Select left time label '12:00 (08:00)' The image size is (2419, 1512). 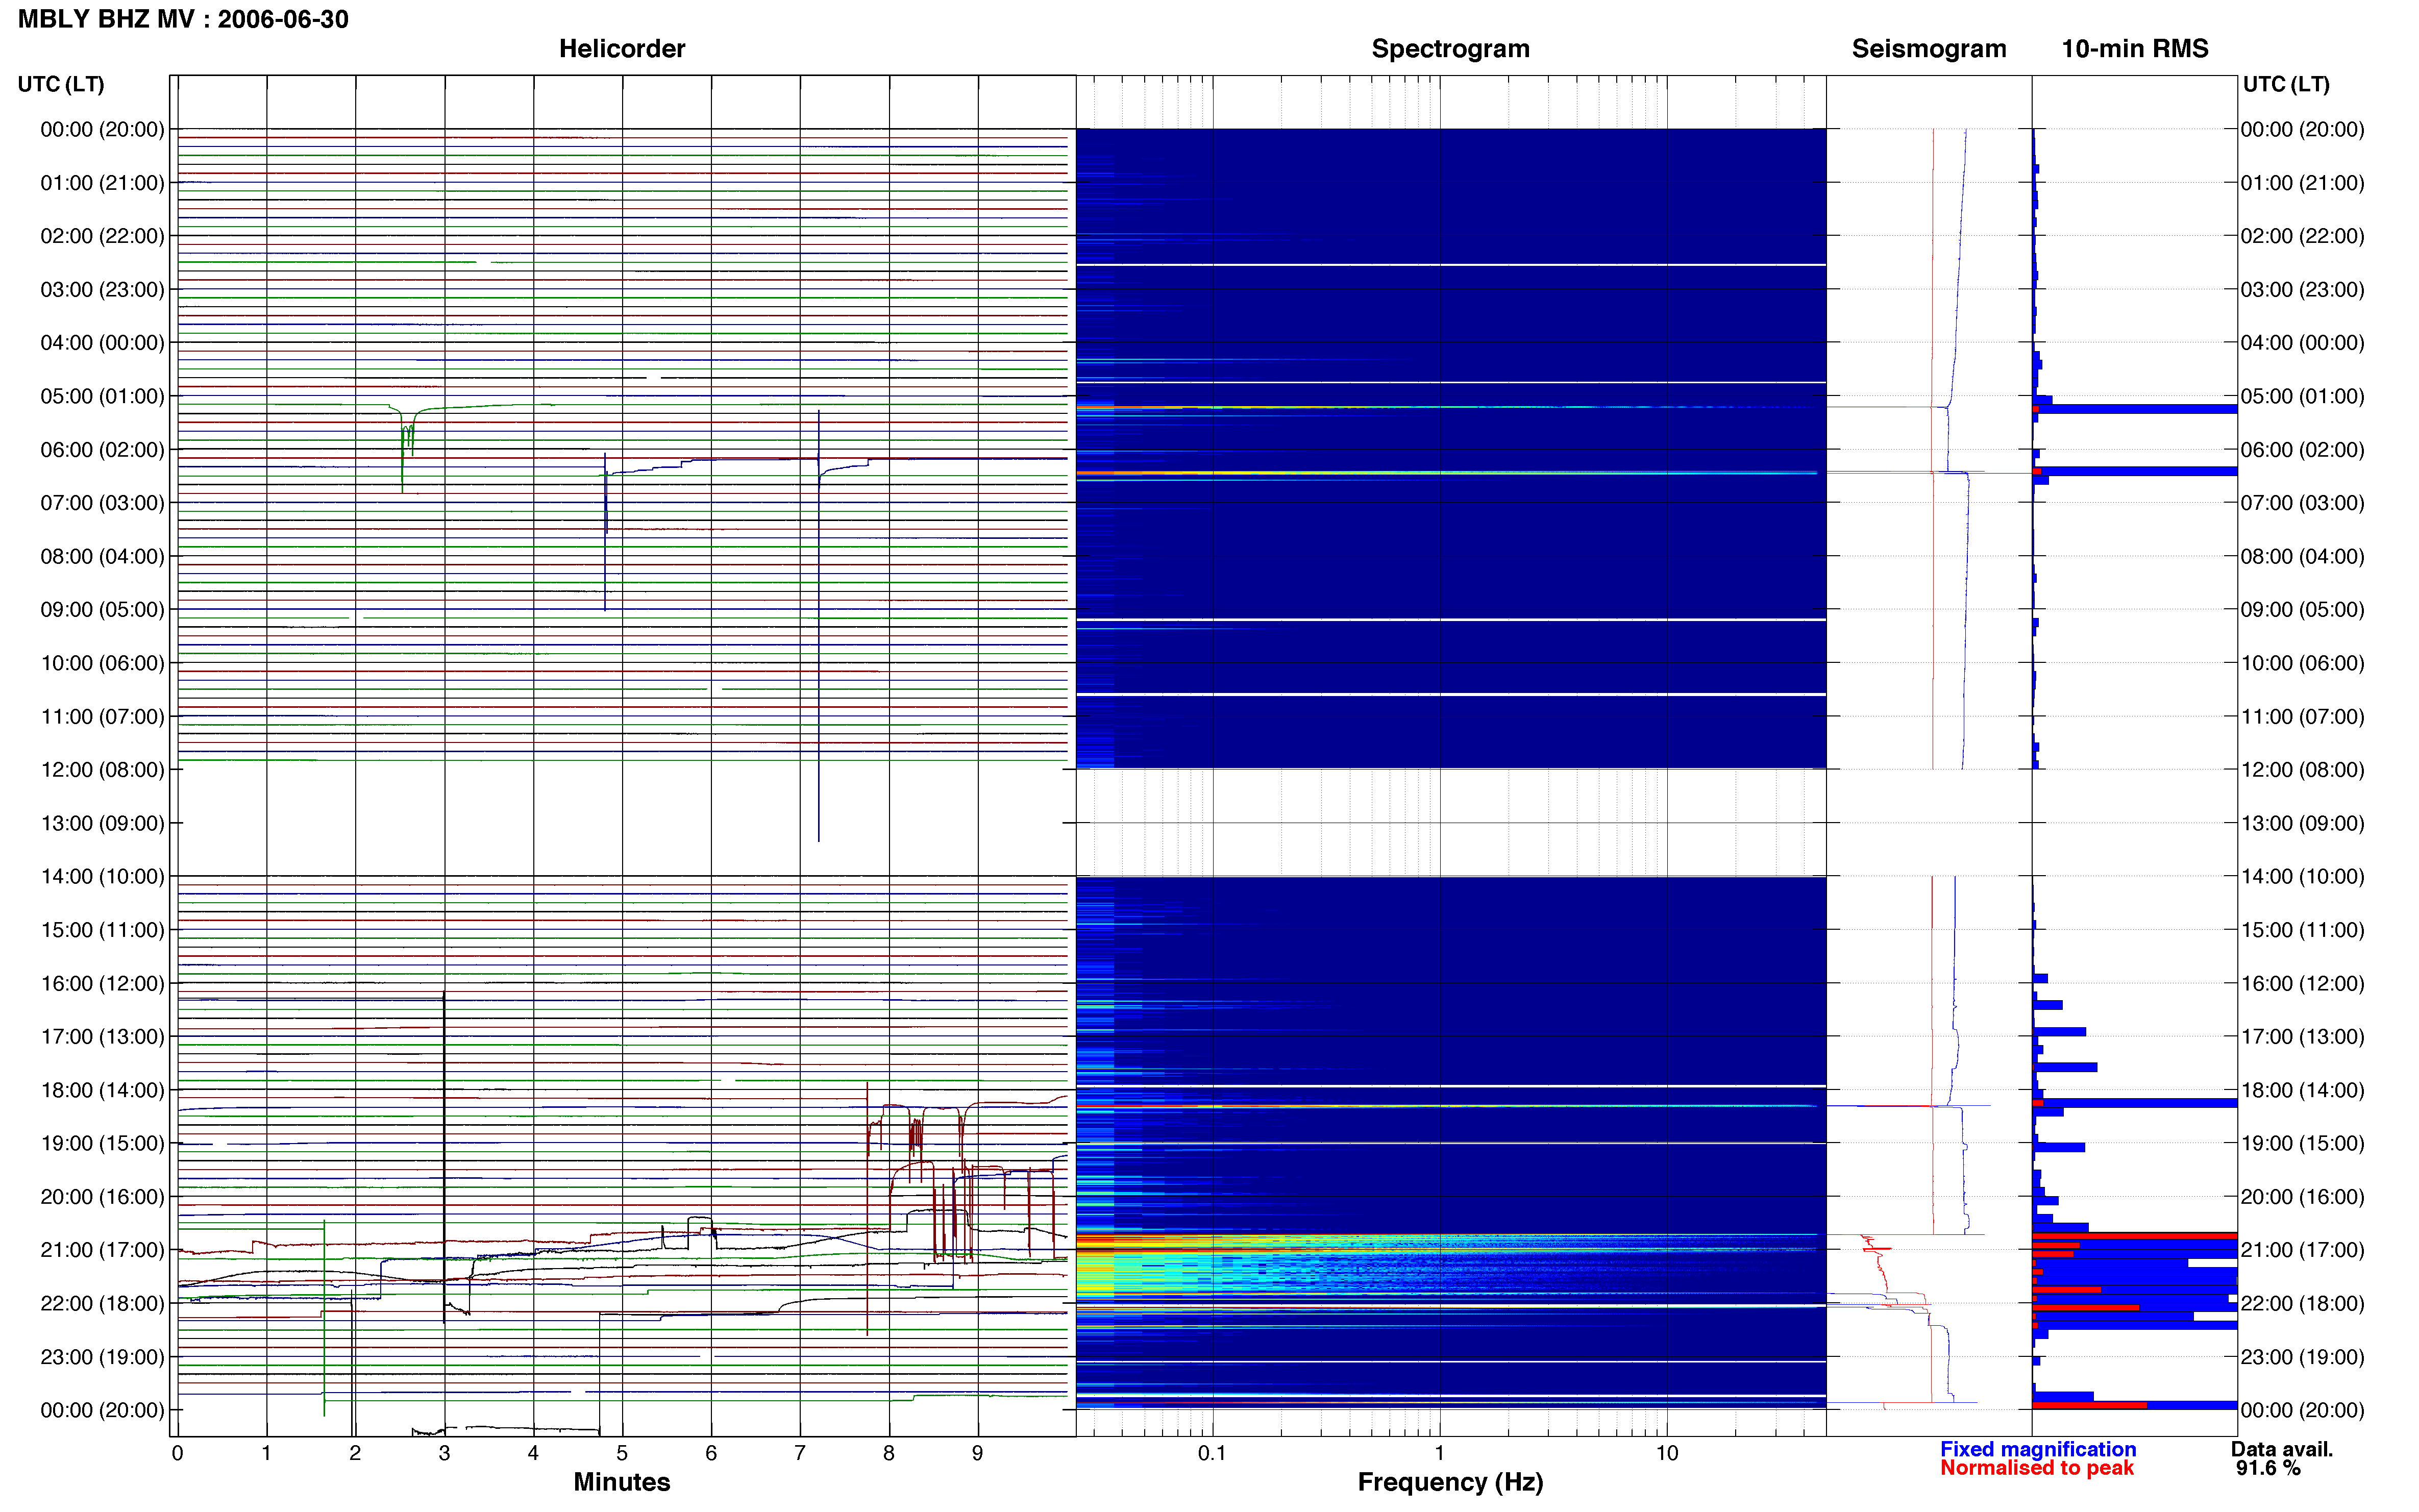coord(102,769)
